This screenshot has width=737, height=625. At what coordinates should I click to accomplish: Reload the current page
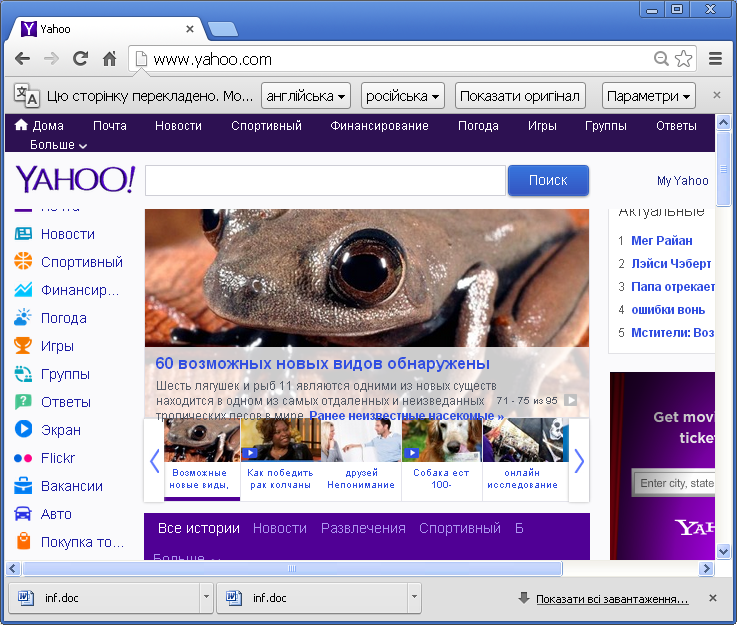pyautogui.click(x=80, y=59)
